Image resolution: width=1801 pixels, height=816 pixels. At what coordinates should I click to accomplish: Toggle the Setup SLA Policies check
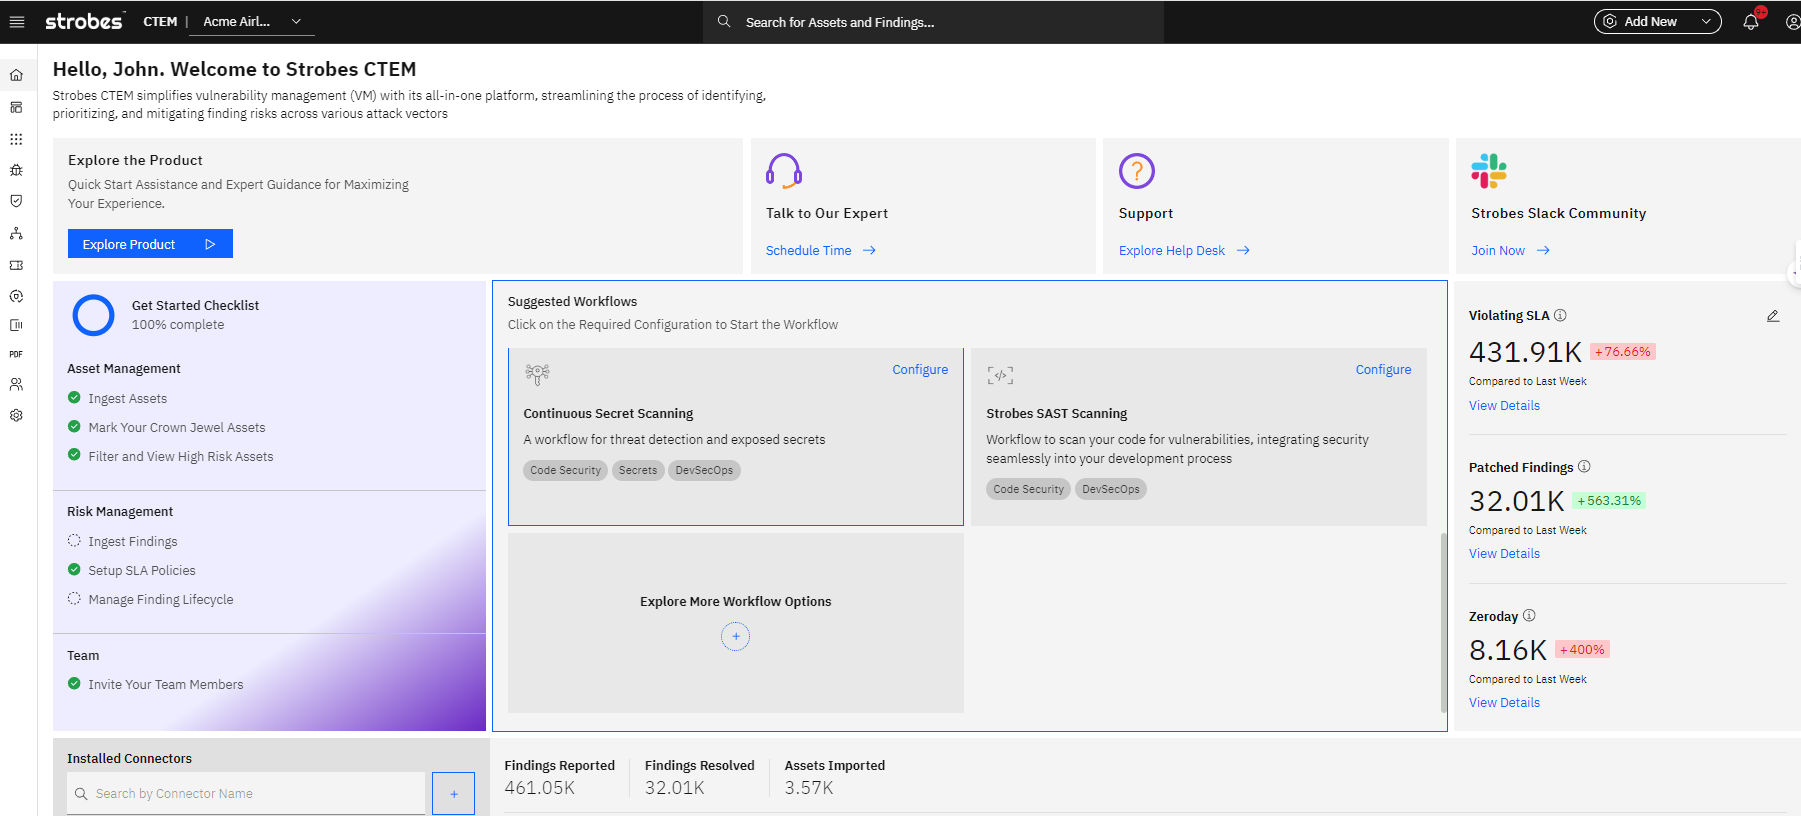tap(74, 569)
